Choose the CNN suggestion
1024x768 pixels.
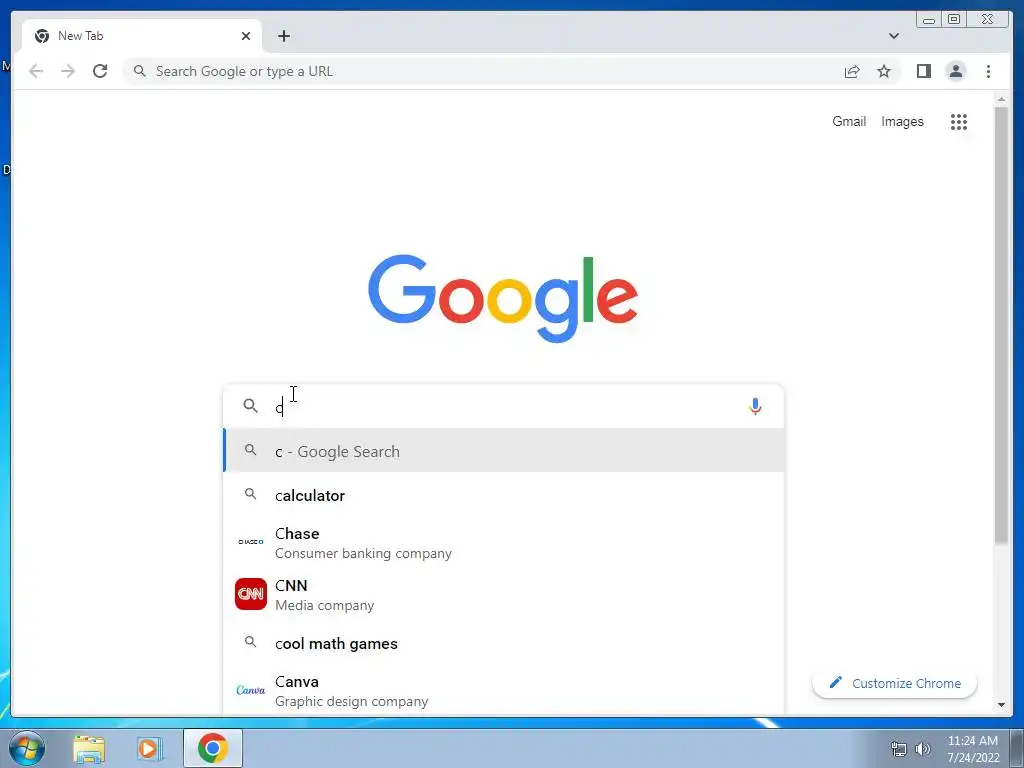[x=504, y=594]
